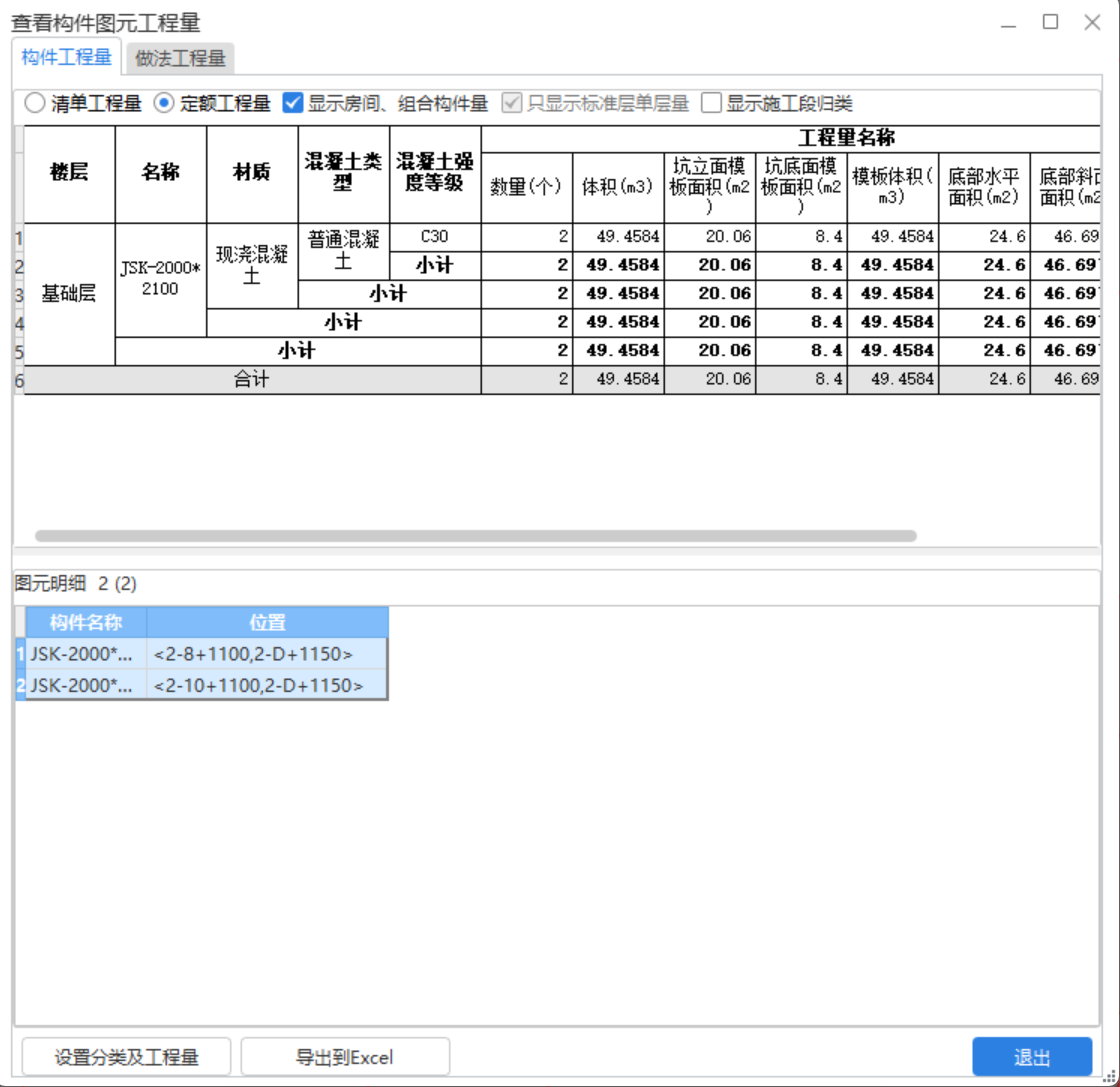Click the 混凝土类型 column header
Image resolution: width=1120 pixels, height=1087 pixels.
[344, 174]
